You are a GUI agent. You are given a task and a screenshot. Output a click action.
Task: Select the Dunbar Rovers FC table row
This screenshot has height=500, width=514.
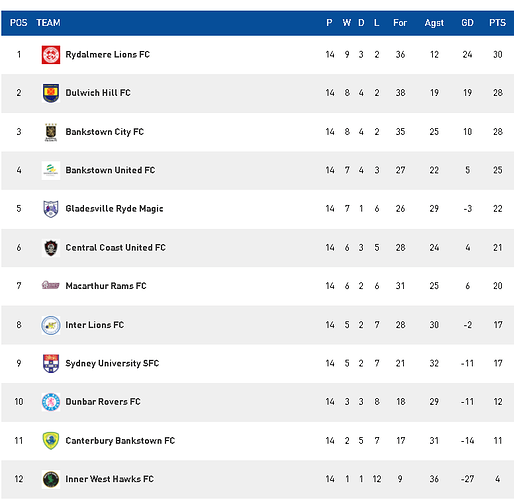pyautogui.click(x=257, y=402)
